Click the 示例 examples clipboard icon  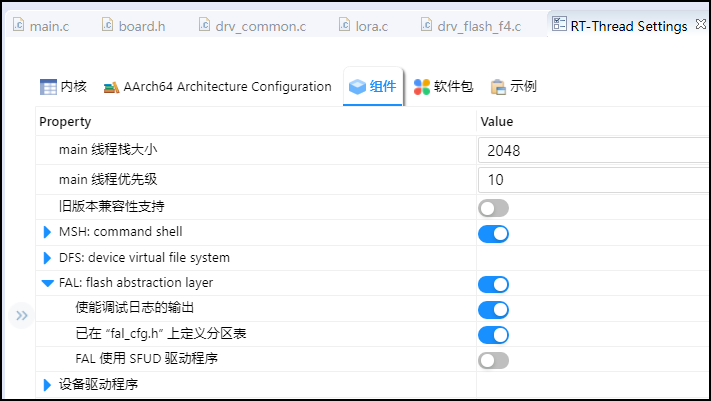[x=498, y=87]
